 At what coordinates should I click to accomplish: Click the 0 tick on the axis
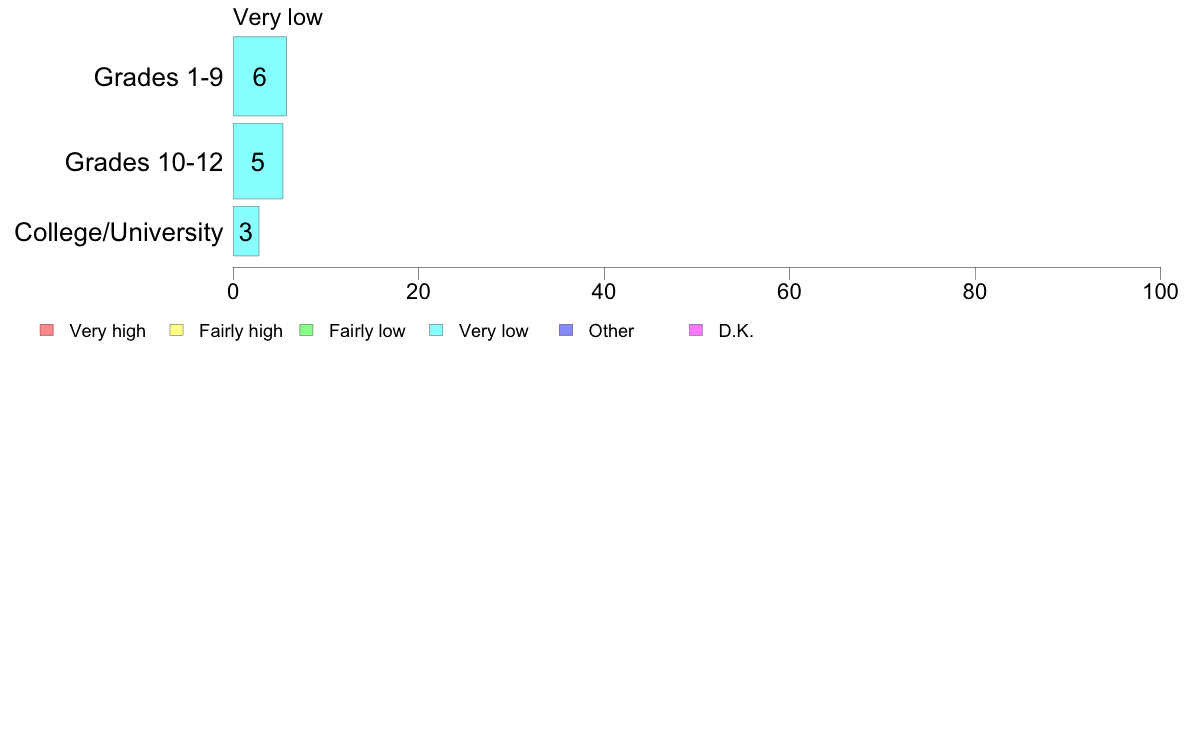[233, 292]
